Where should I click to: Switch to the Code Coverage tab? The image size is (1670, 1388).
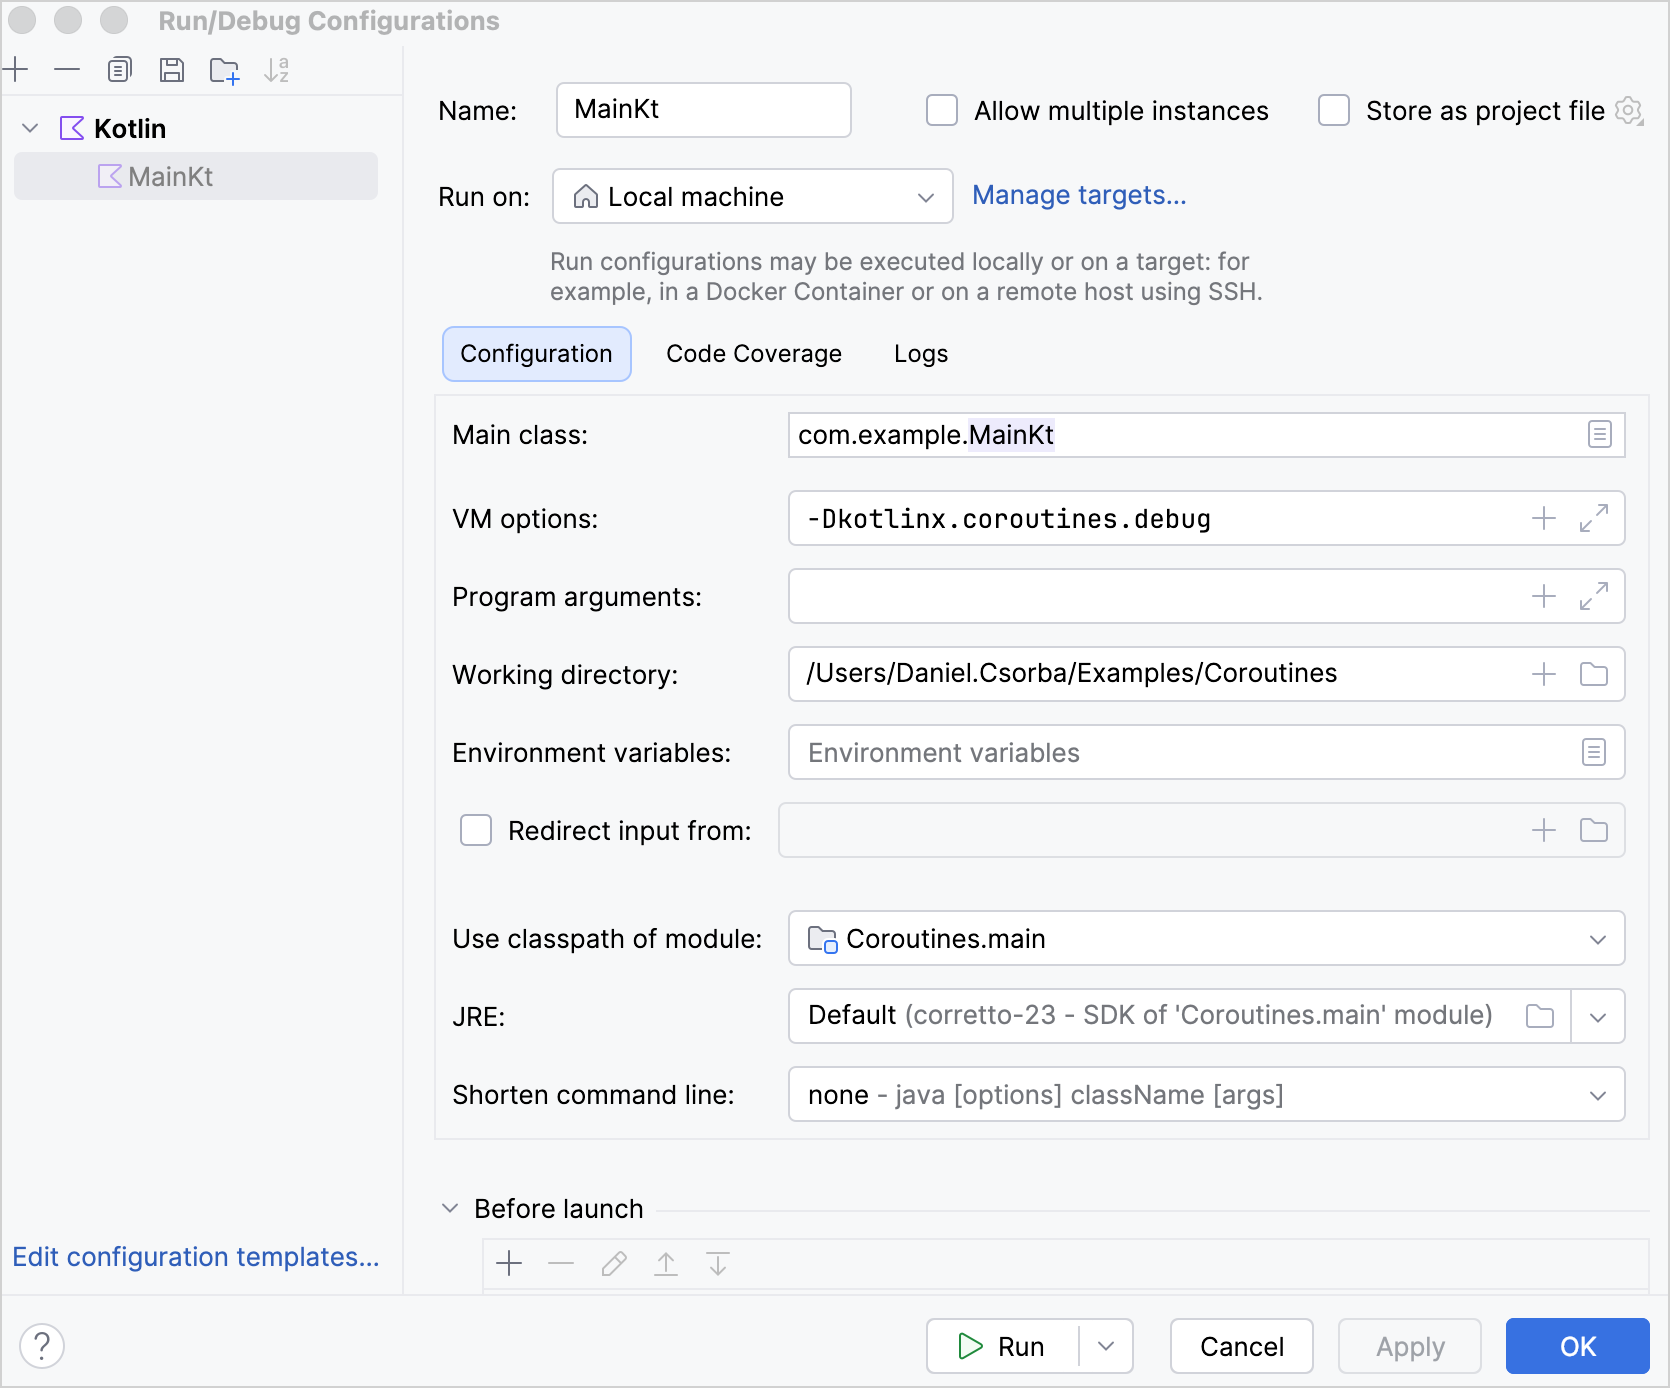(754, 354)
